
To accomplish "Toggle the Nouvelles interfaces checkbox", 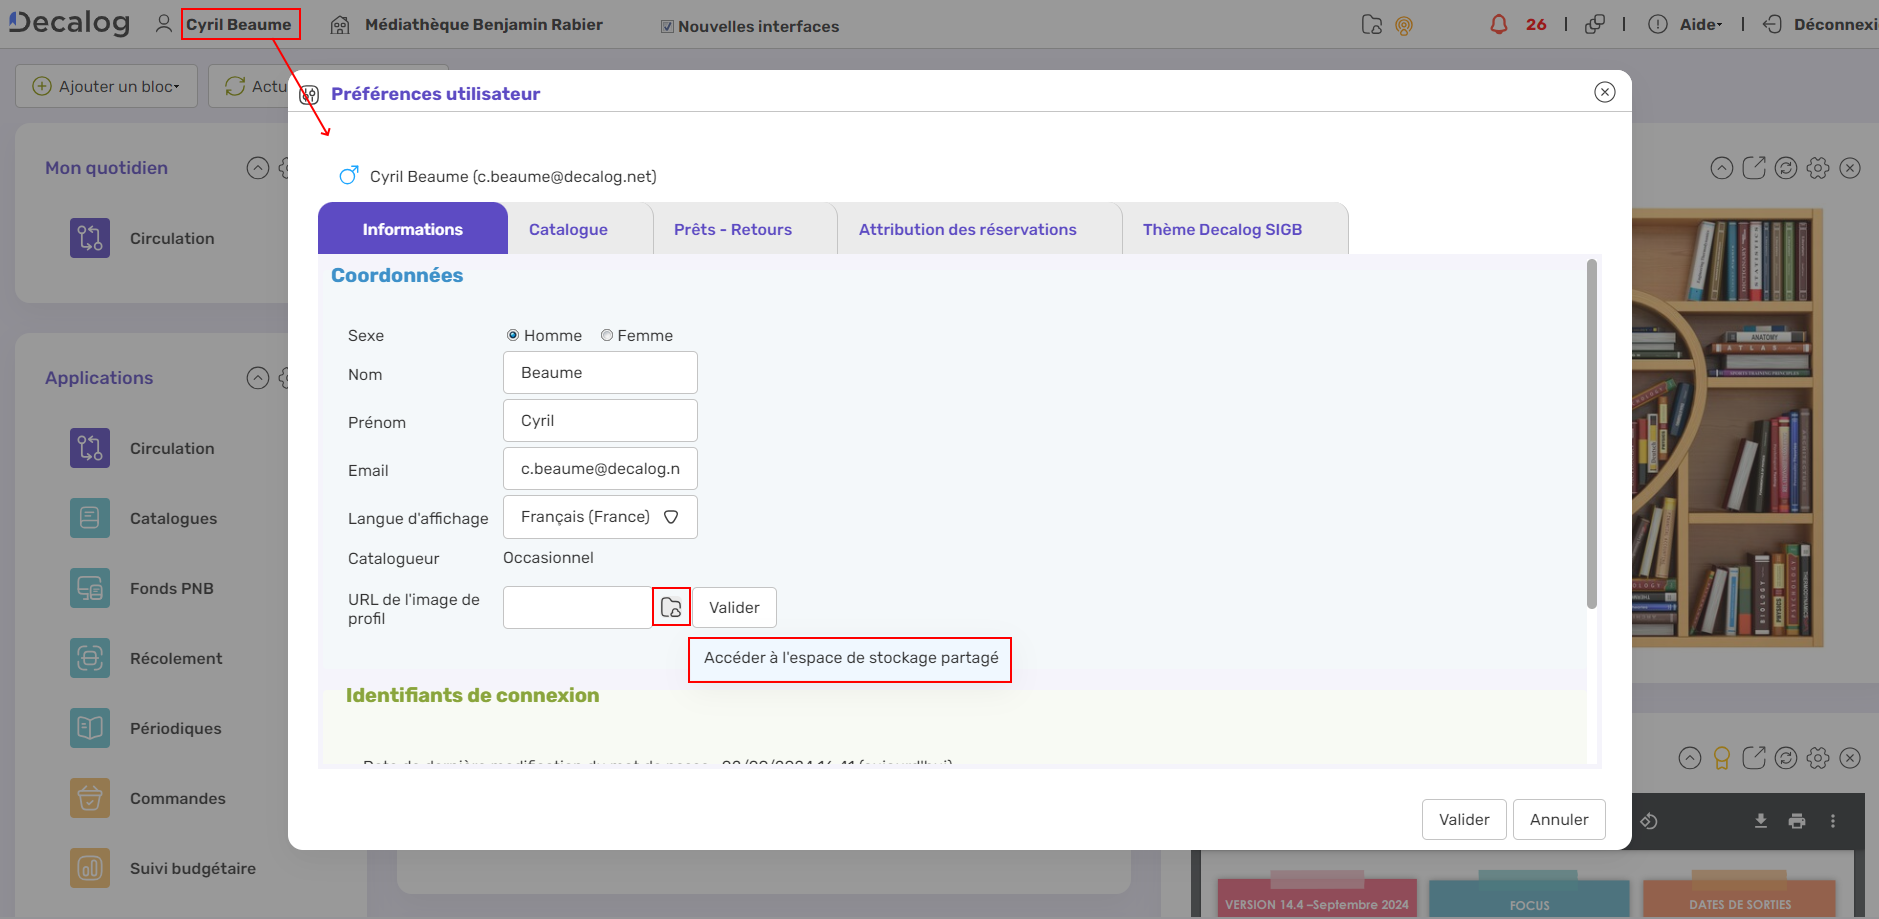I will pyautogui.click(x=667, y=27).
